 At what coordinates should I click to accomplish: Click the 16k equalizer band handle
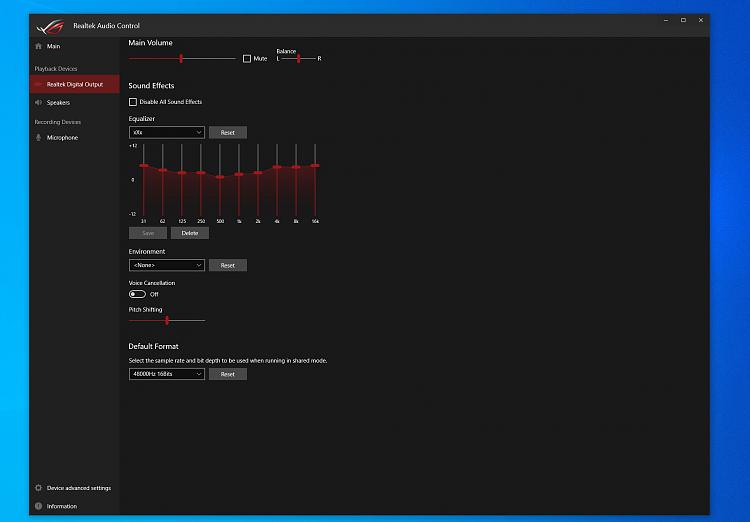point(315,166)
